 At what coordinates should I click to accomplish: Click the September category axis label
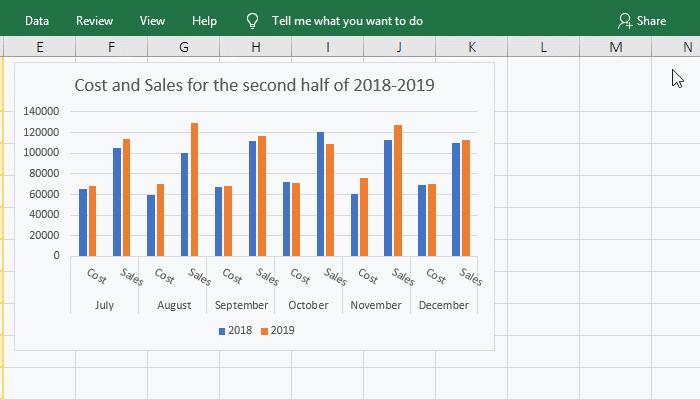pyautogui.click(x=241, y=304)
